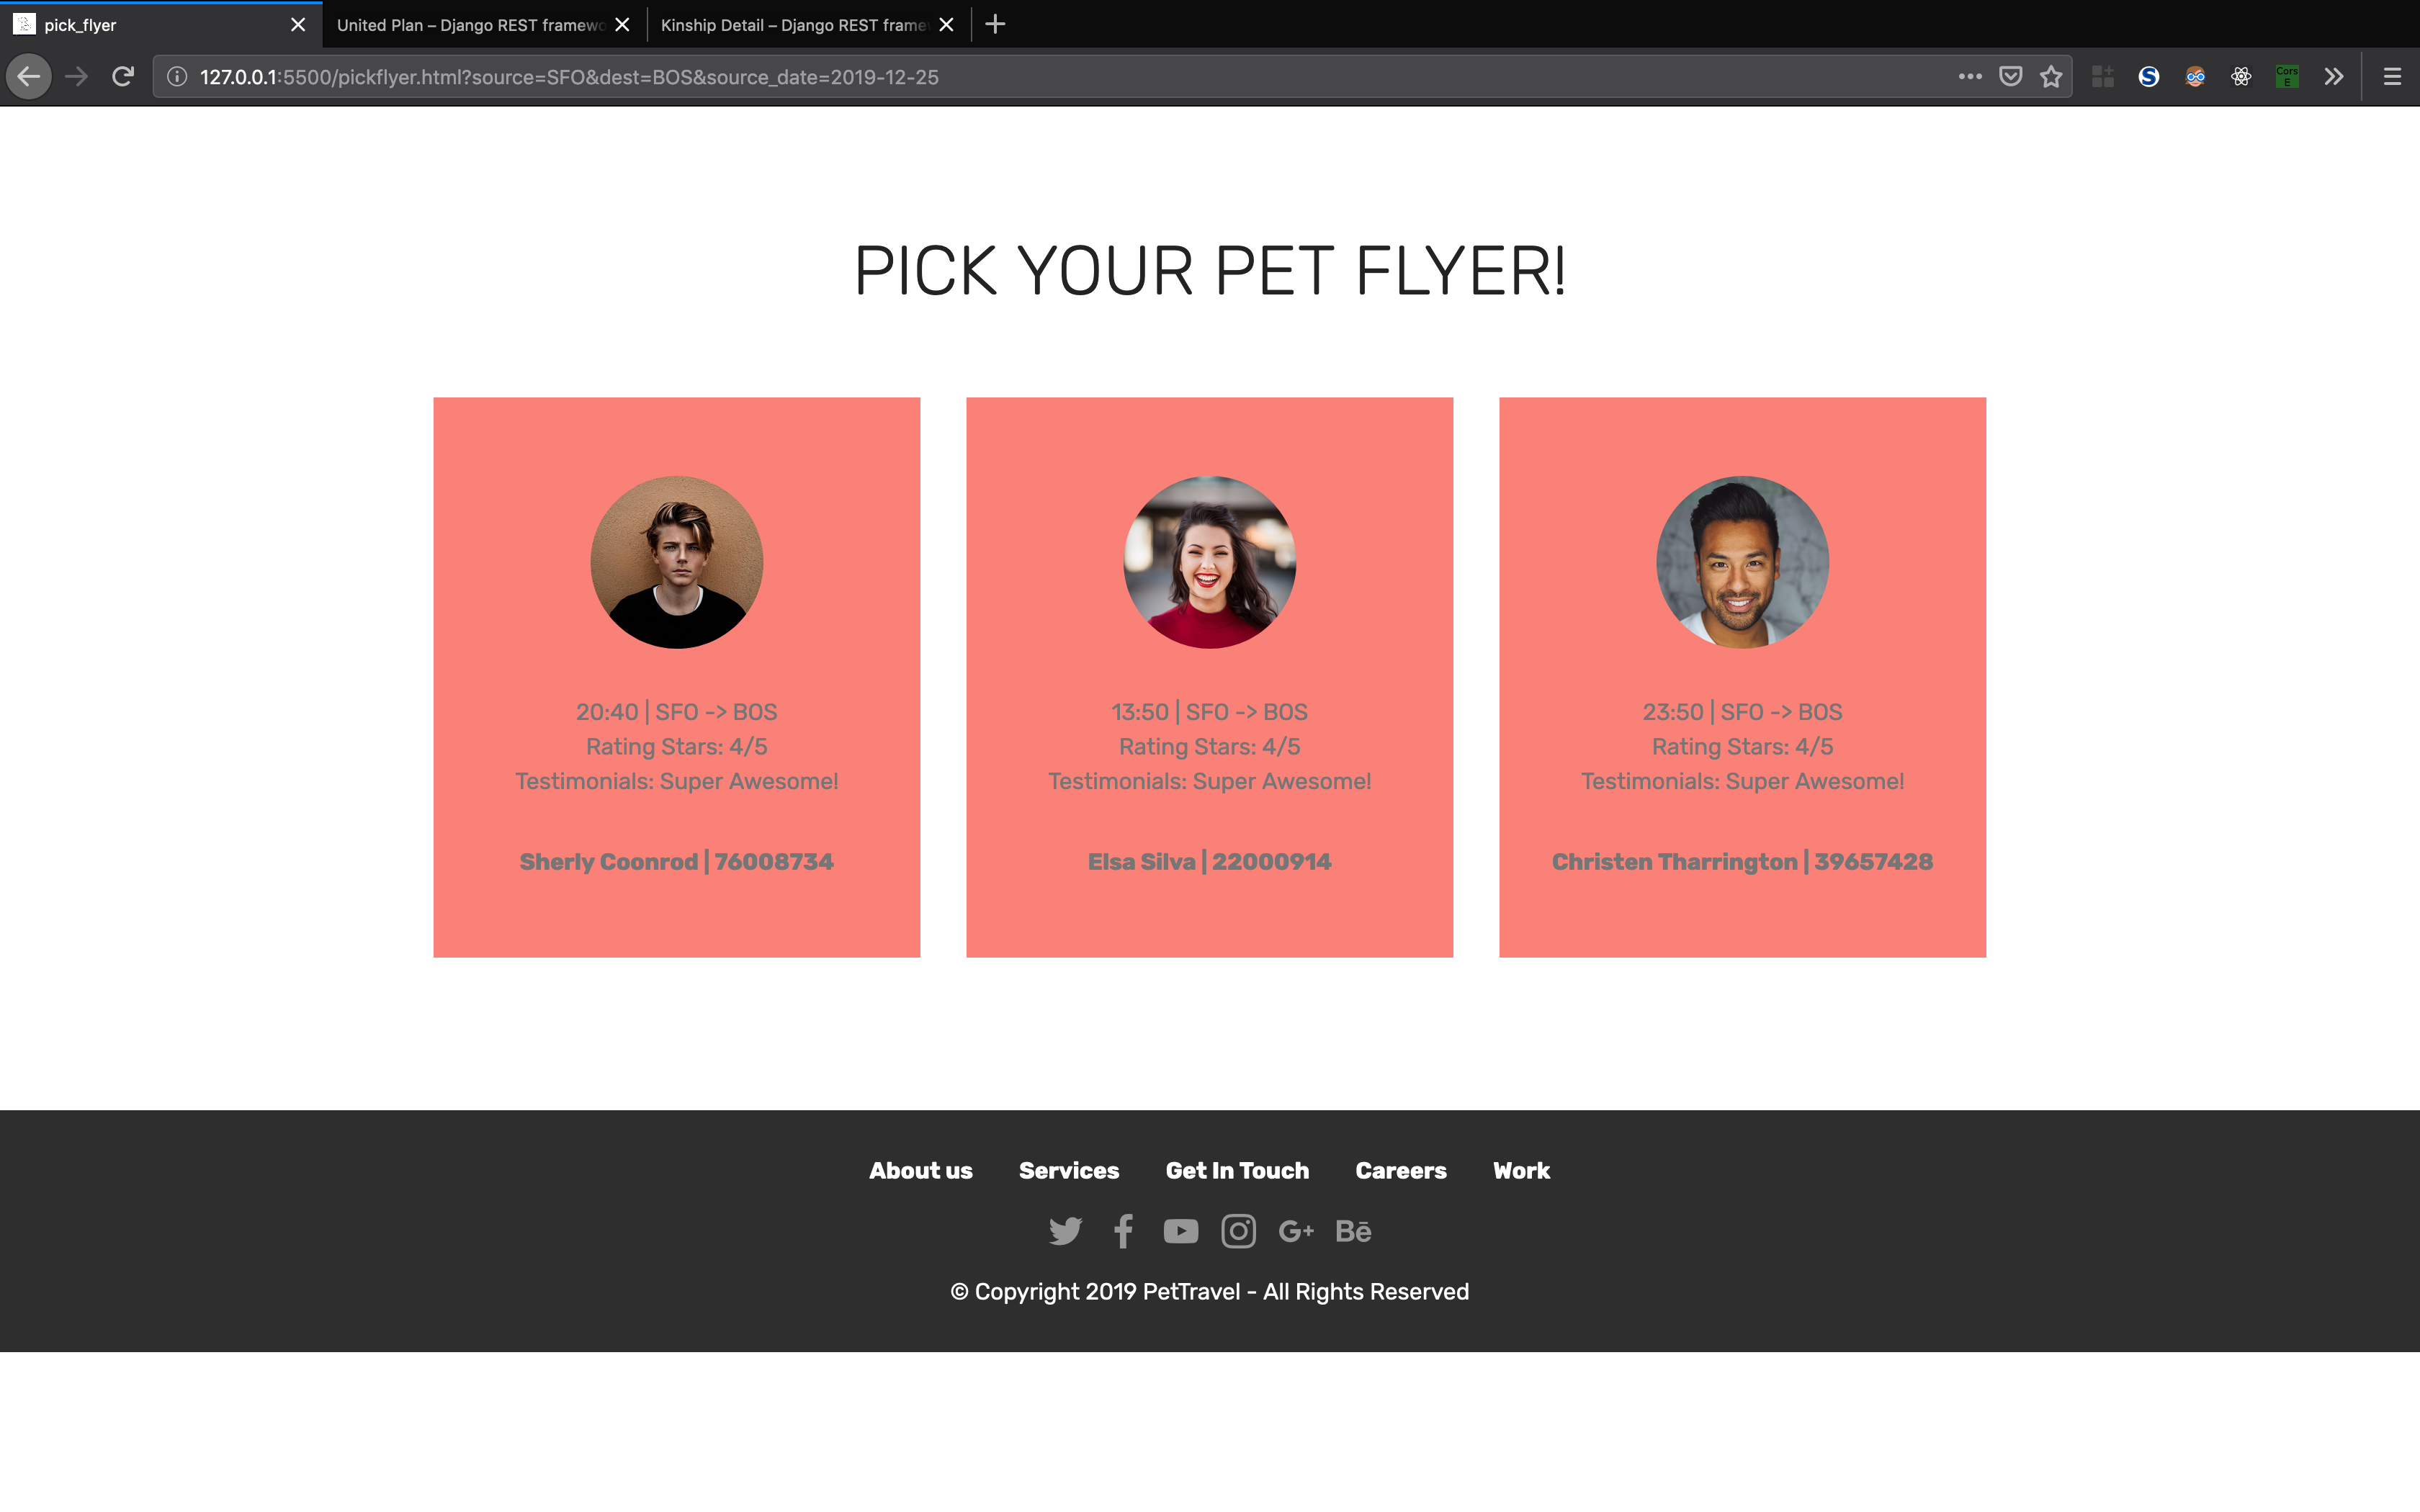The width and height of the screenshot is (2420, 1512).
Task: Open the browser hamburger menu
Action: [2392, 77]
